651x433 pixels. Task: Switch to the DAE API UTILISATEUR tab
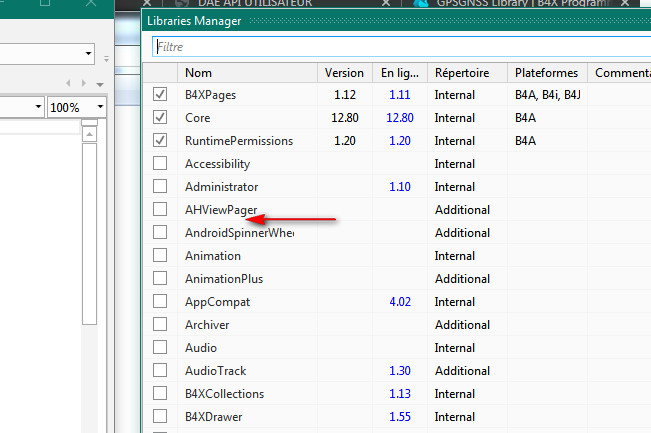coord(255,3)
